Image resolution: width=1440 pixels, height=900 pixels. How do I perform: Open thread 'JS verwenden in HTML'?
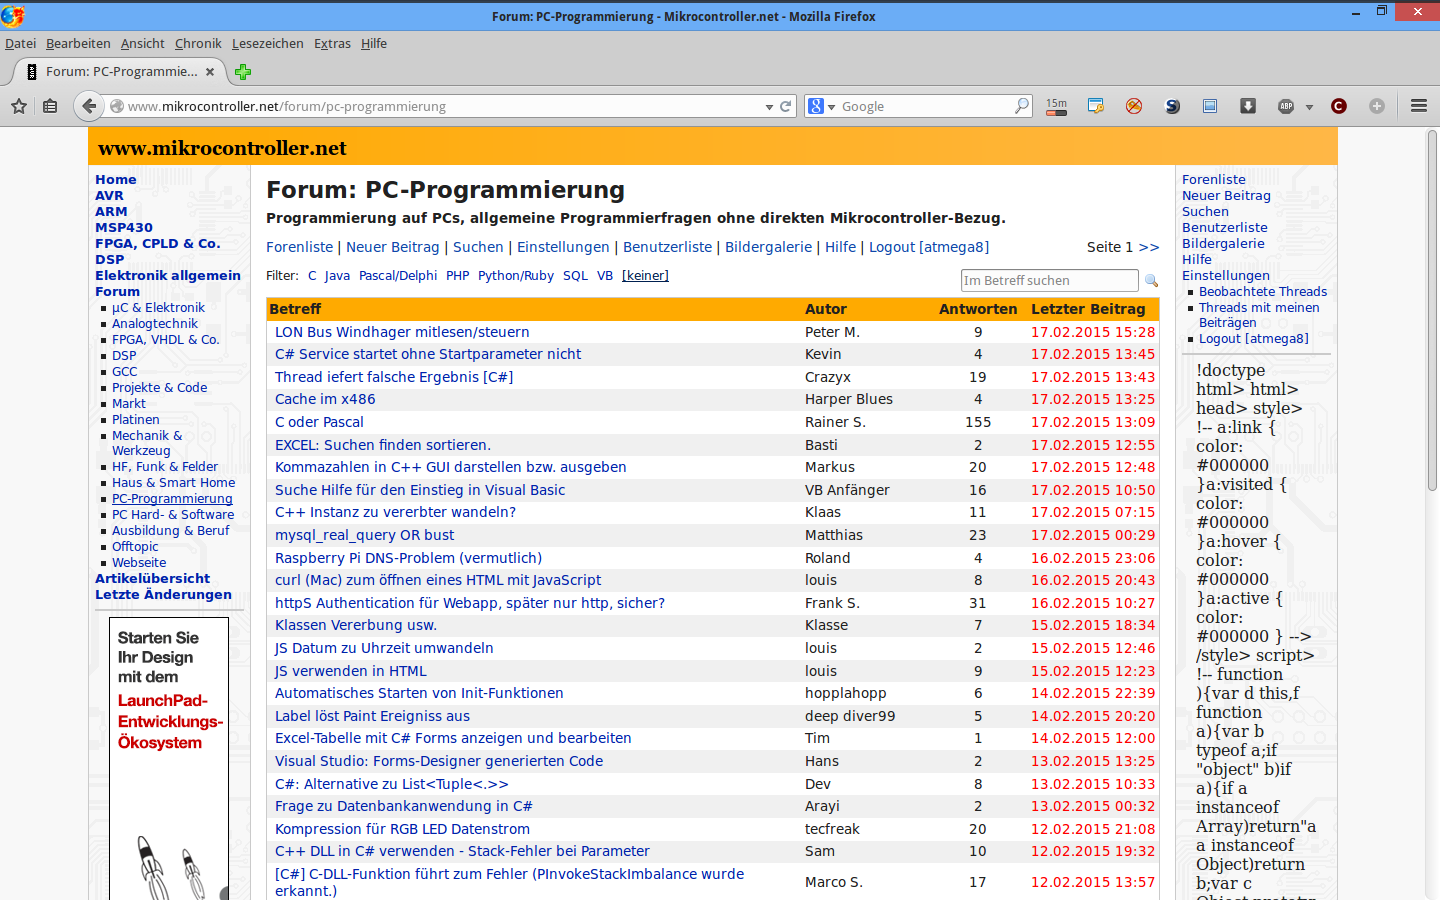[x=351, y=671]
